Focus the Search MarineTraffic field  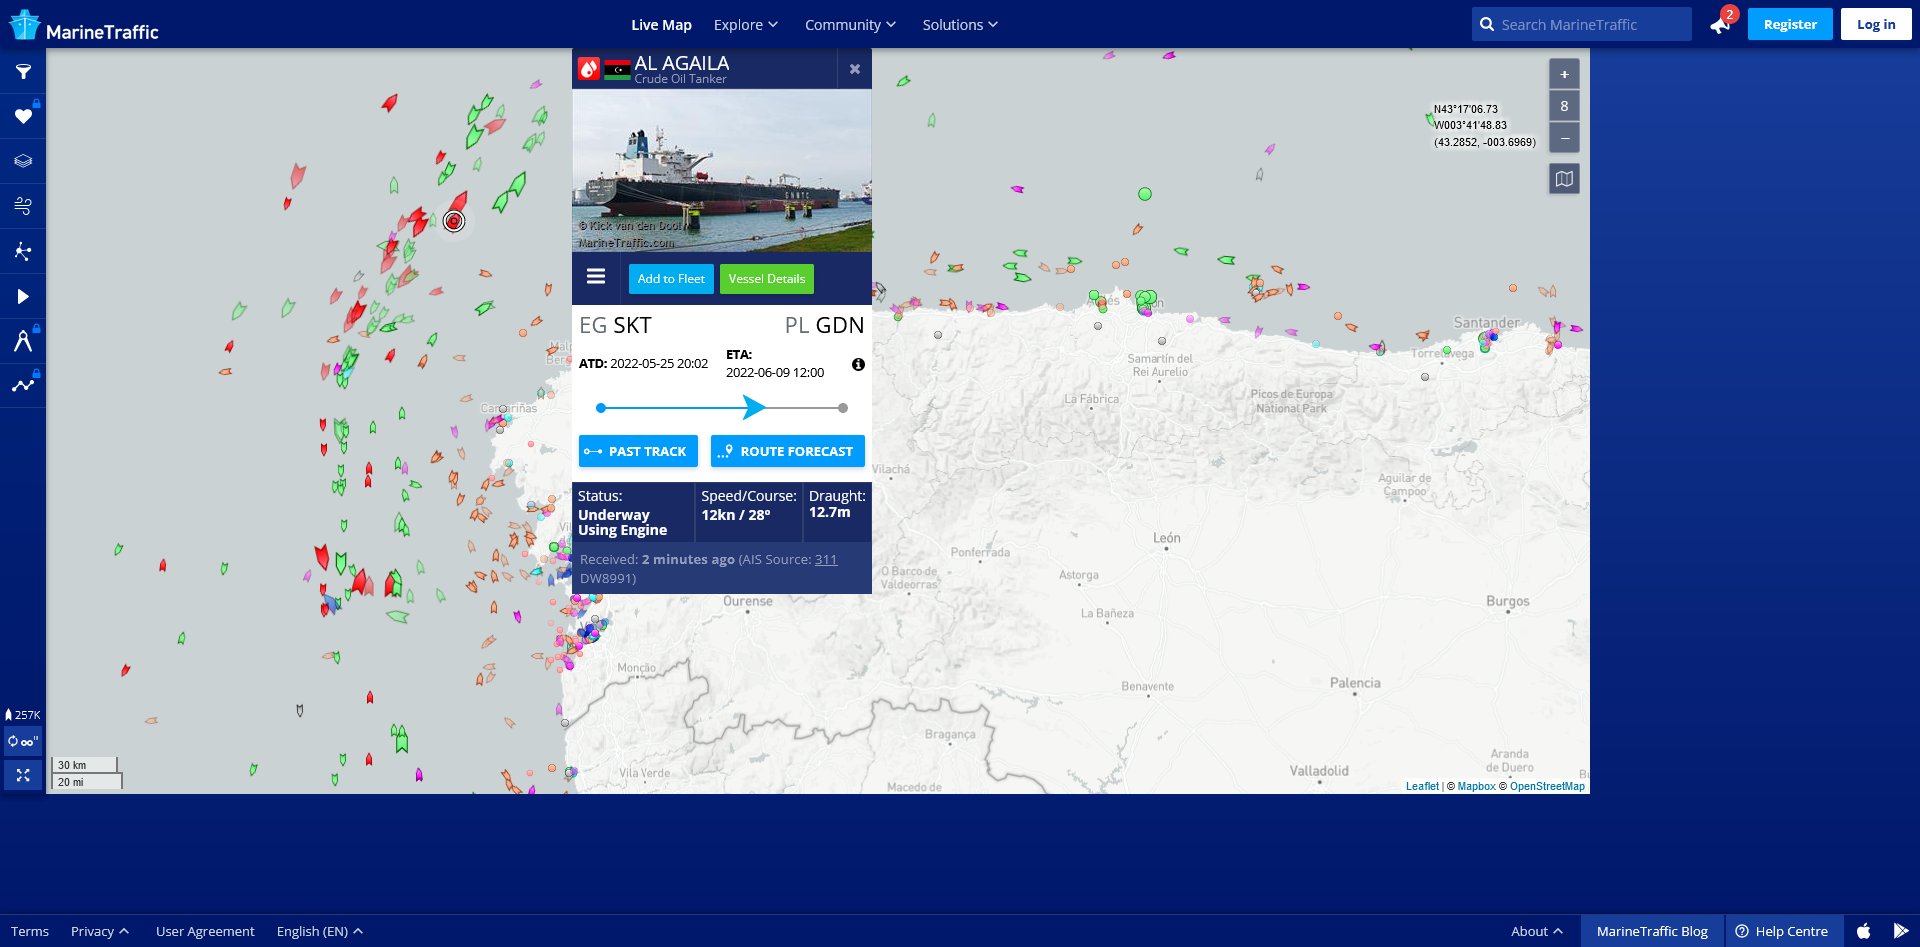point(1582,24)
